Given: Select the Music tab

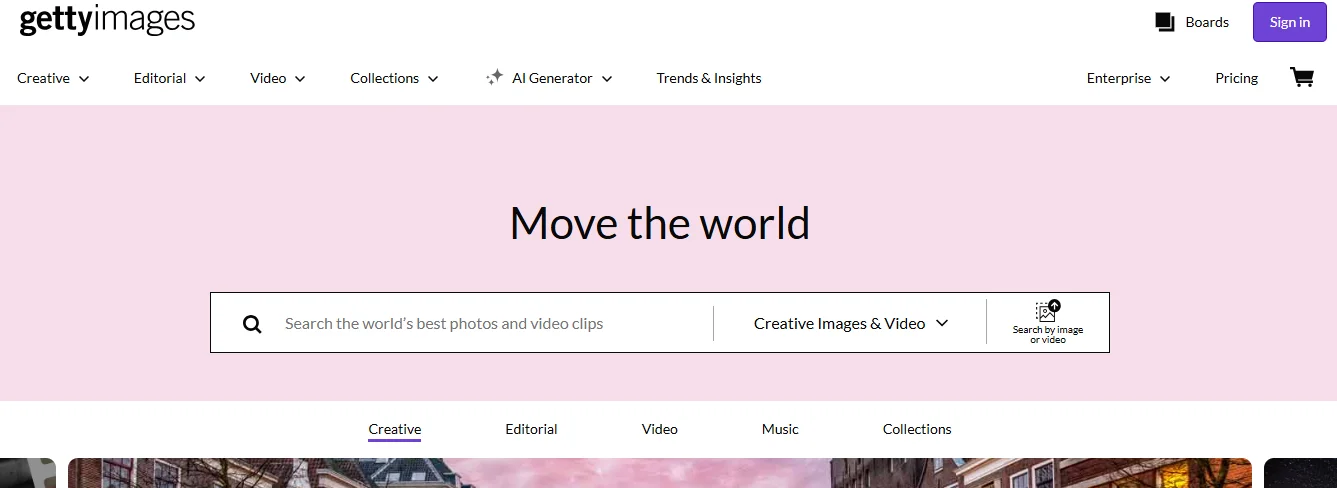Looking at the screenshot, I should (780, 429).
